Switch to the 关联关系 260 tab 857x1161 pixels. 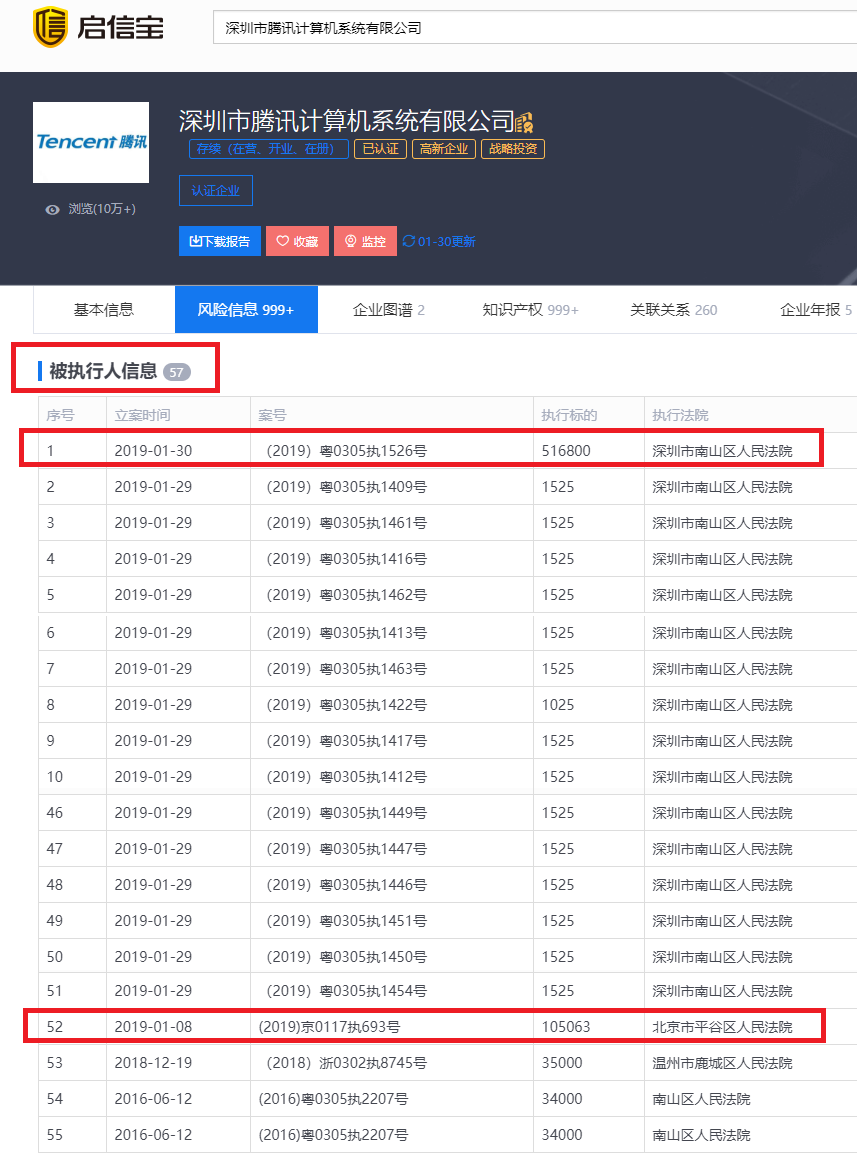coord(673,310)
